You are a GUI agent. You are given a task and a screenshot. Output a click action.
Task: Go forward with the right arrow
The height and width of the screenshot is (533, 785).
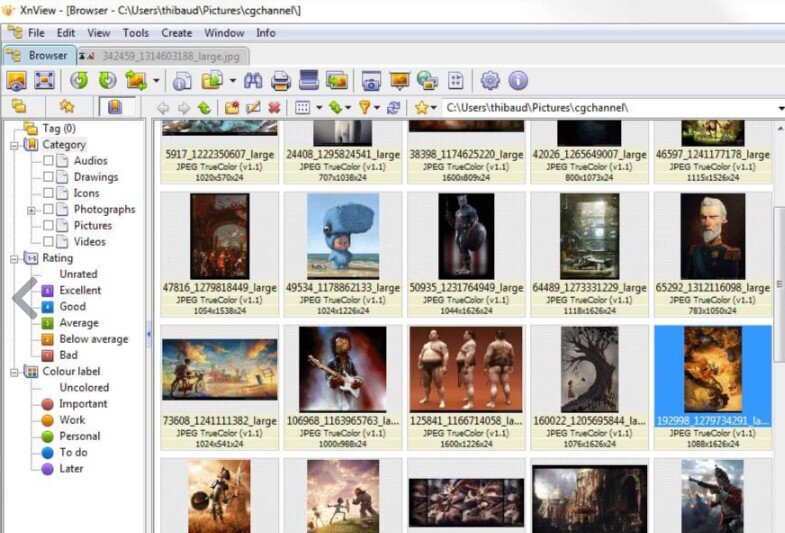184,108
